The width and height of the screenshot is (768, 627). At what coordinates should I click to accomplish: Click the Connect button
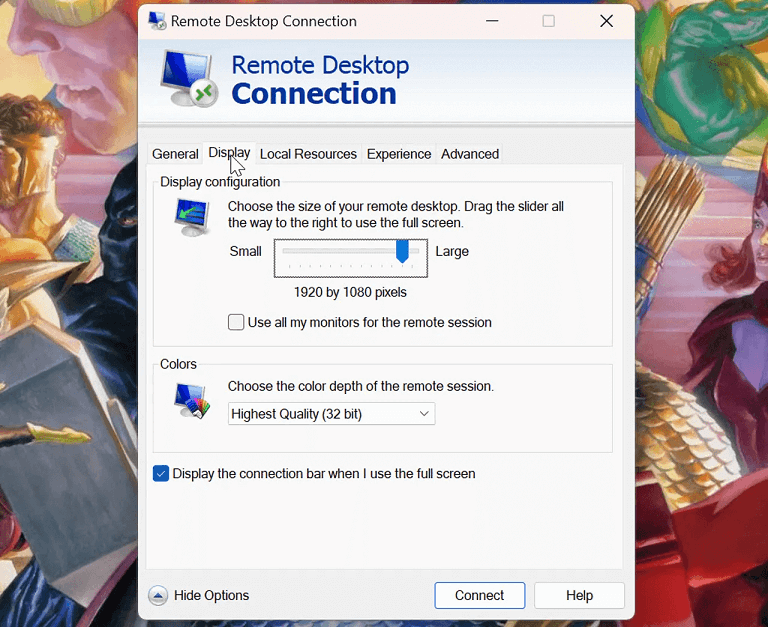[x=480, y=595]
